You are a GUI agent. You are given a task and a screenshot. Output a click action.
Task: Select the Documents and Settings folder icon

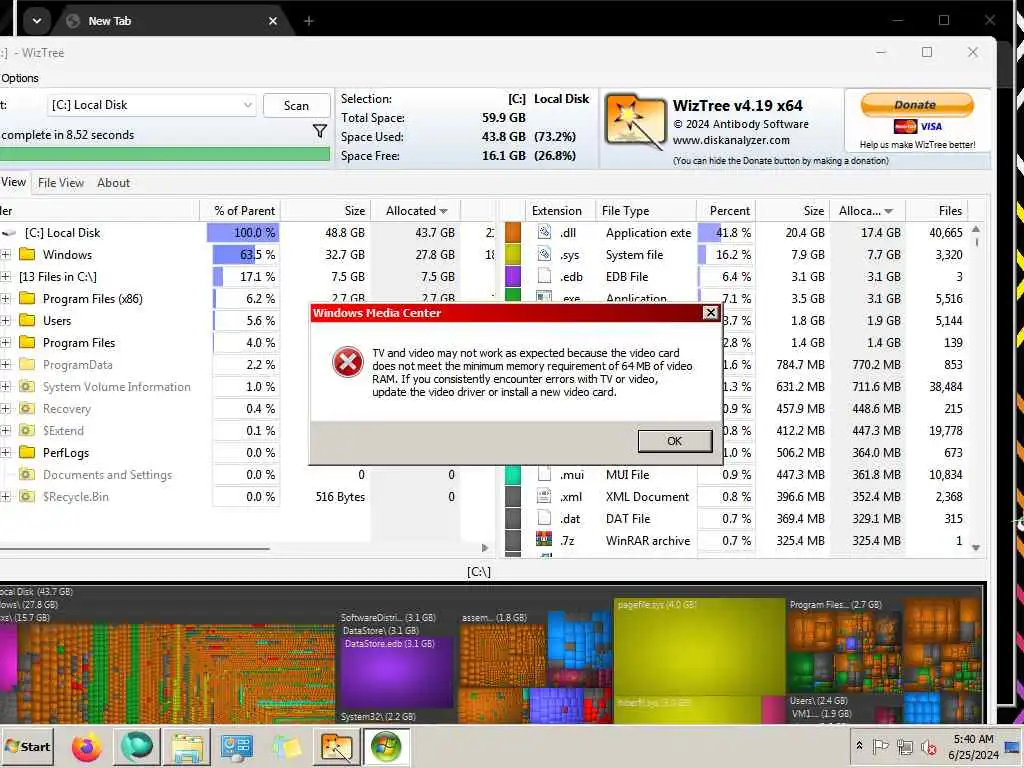[27, 475]
